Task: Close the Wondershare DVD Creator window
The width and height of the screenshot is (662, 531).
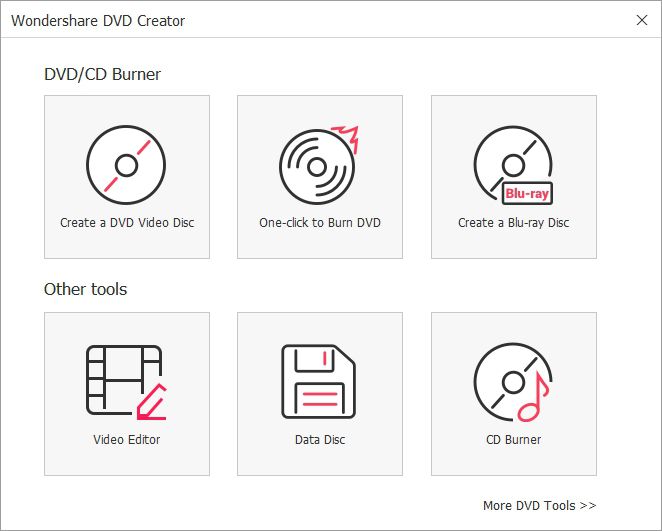Action: (641, 20)
